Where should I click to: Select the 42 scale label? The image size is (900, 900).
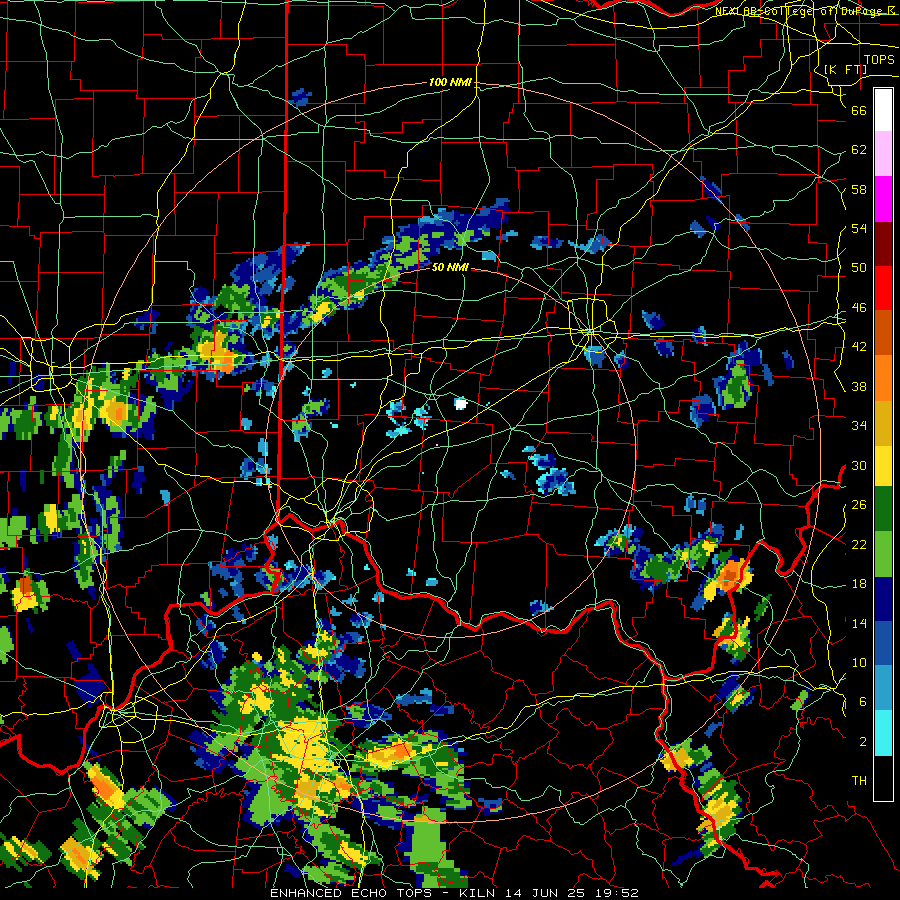859,347
